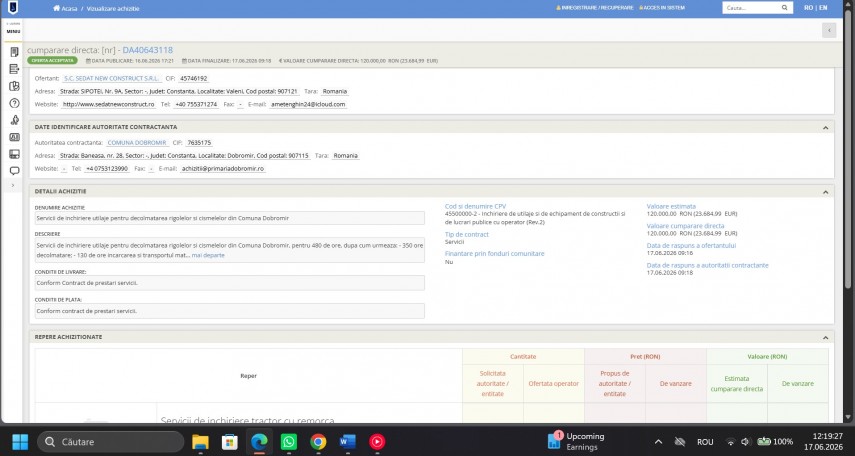The image size is (855, 456).
Task: Open Inregistrare / Recuperare link
Action: click(595, 8)
